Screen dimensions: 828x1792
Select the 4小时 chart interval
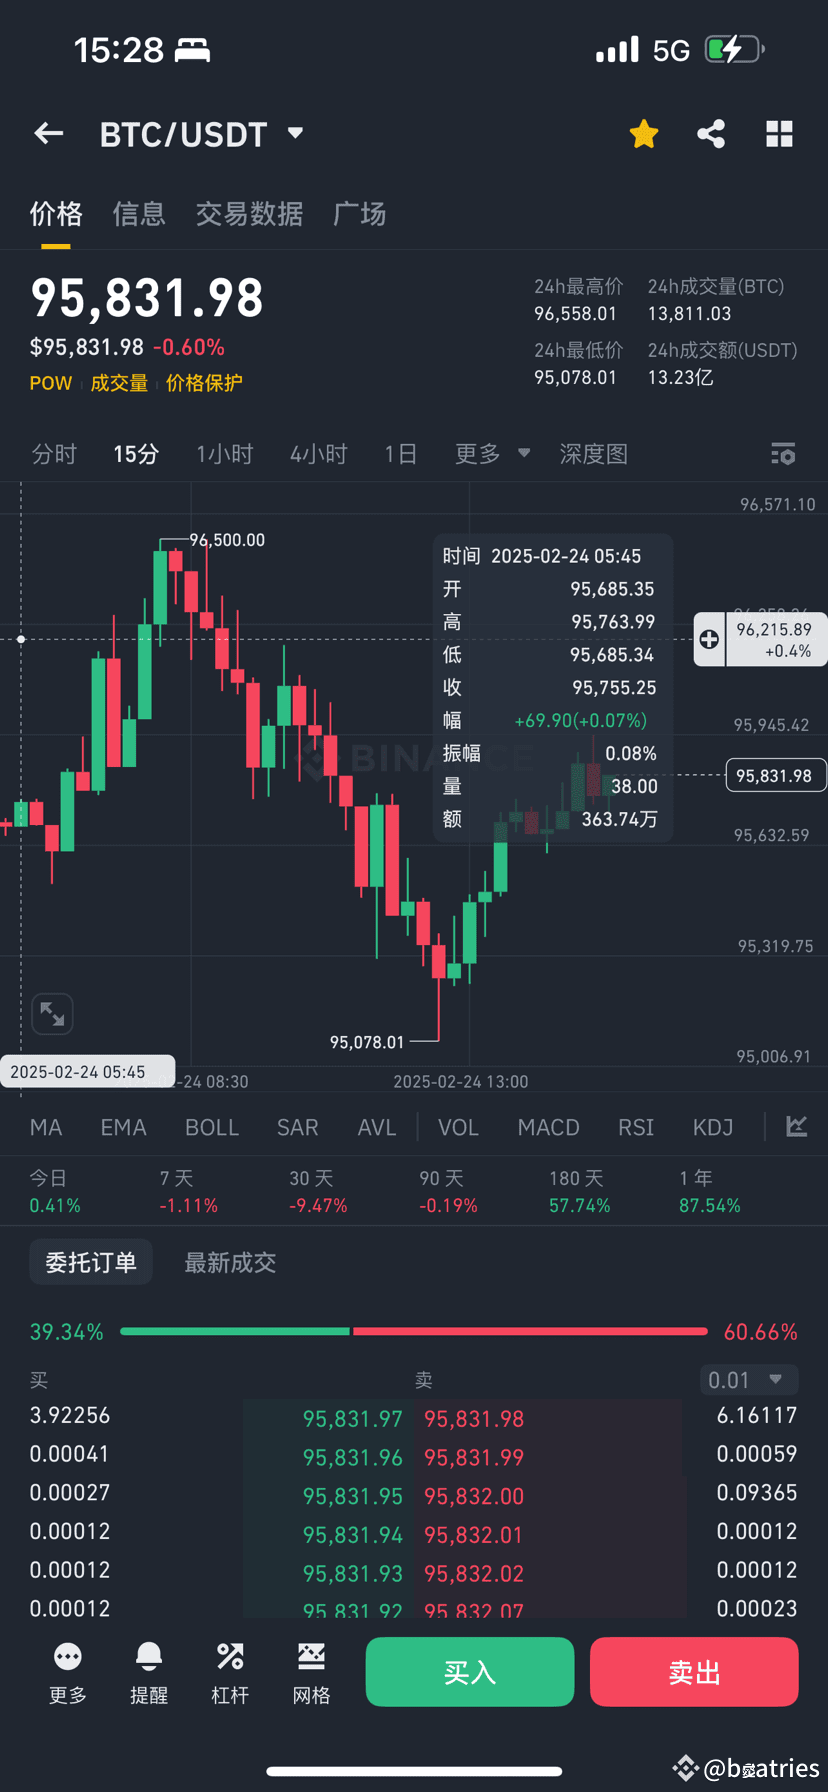319,454
